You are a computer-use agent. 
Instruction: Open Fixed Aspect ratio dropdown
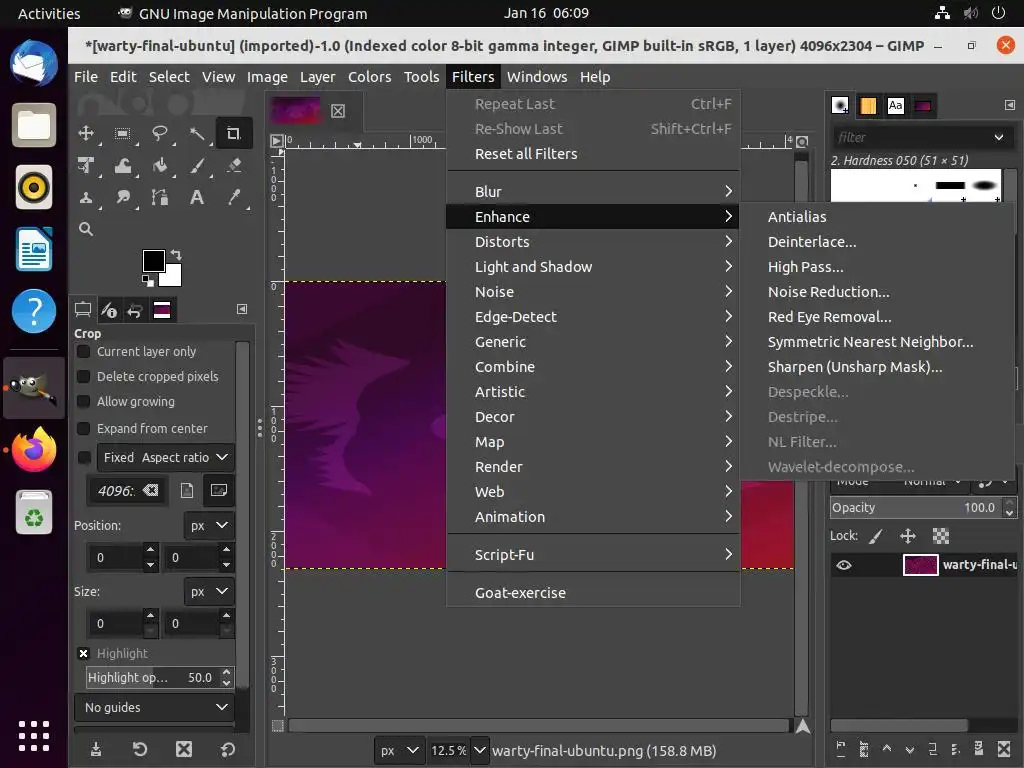point(166,457)
